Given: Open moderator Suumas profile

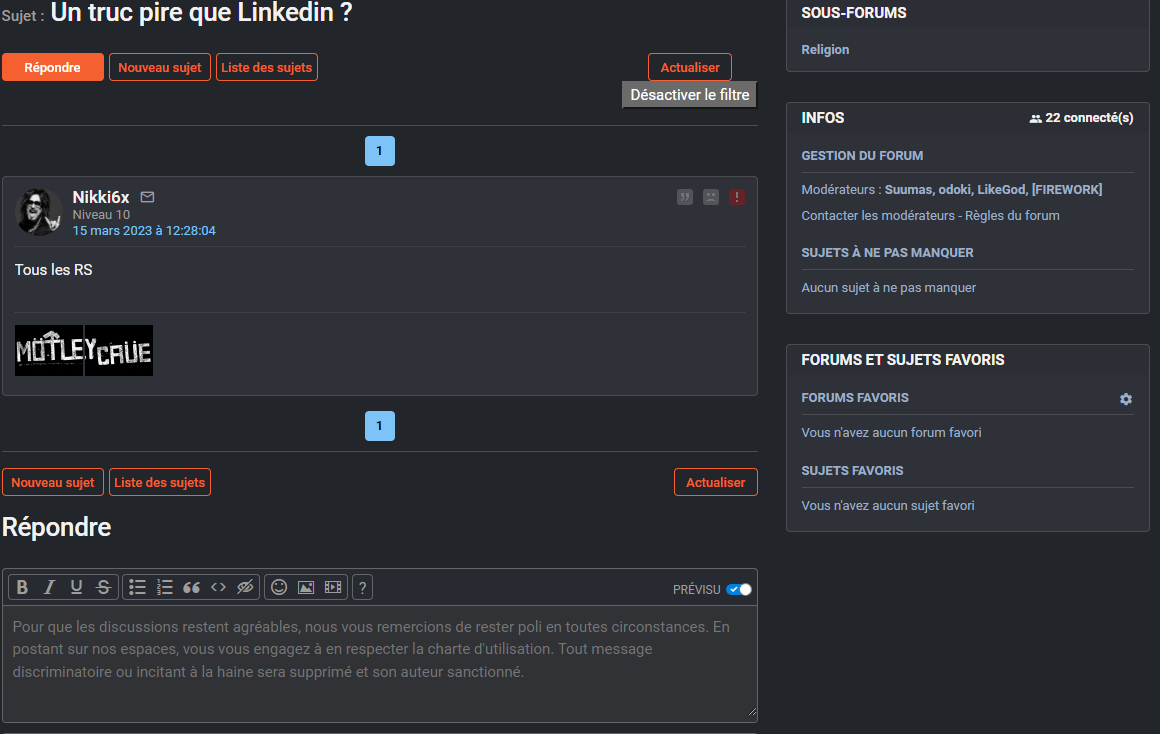Looking at the screenshot, I should 908,189.
